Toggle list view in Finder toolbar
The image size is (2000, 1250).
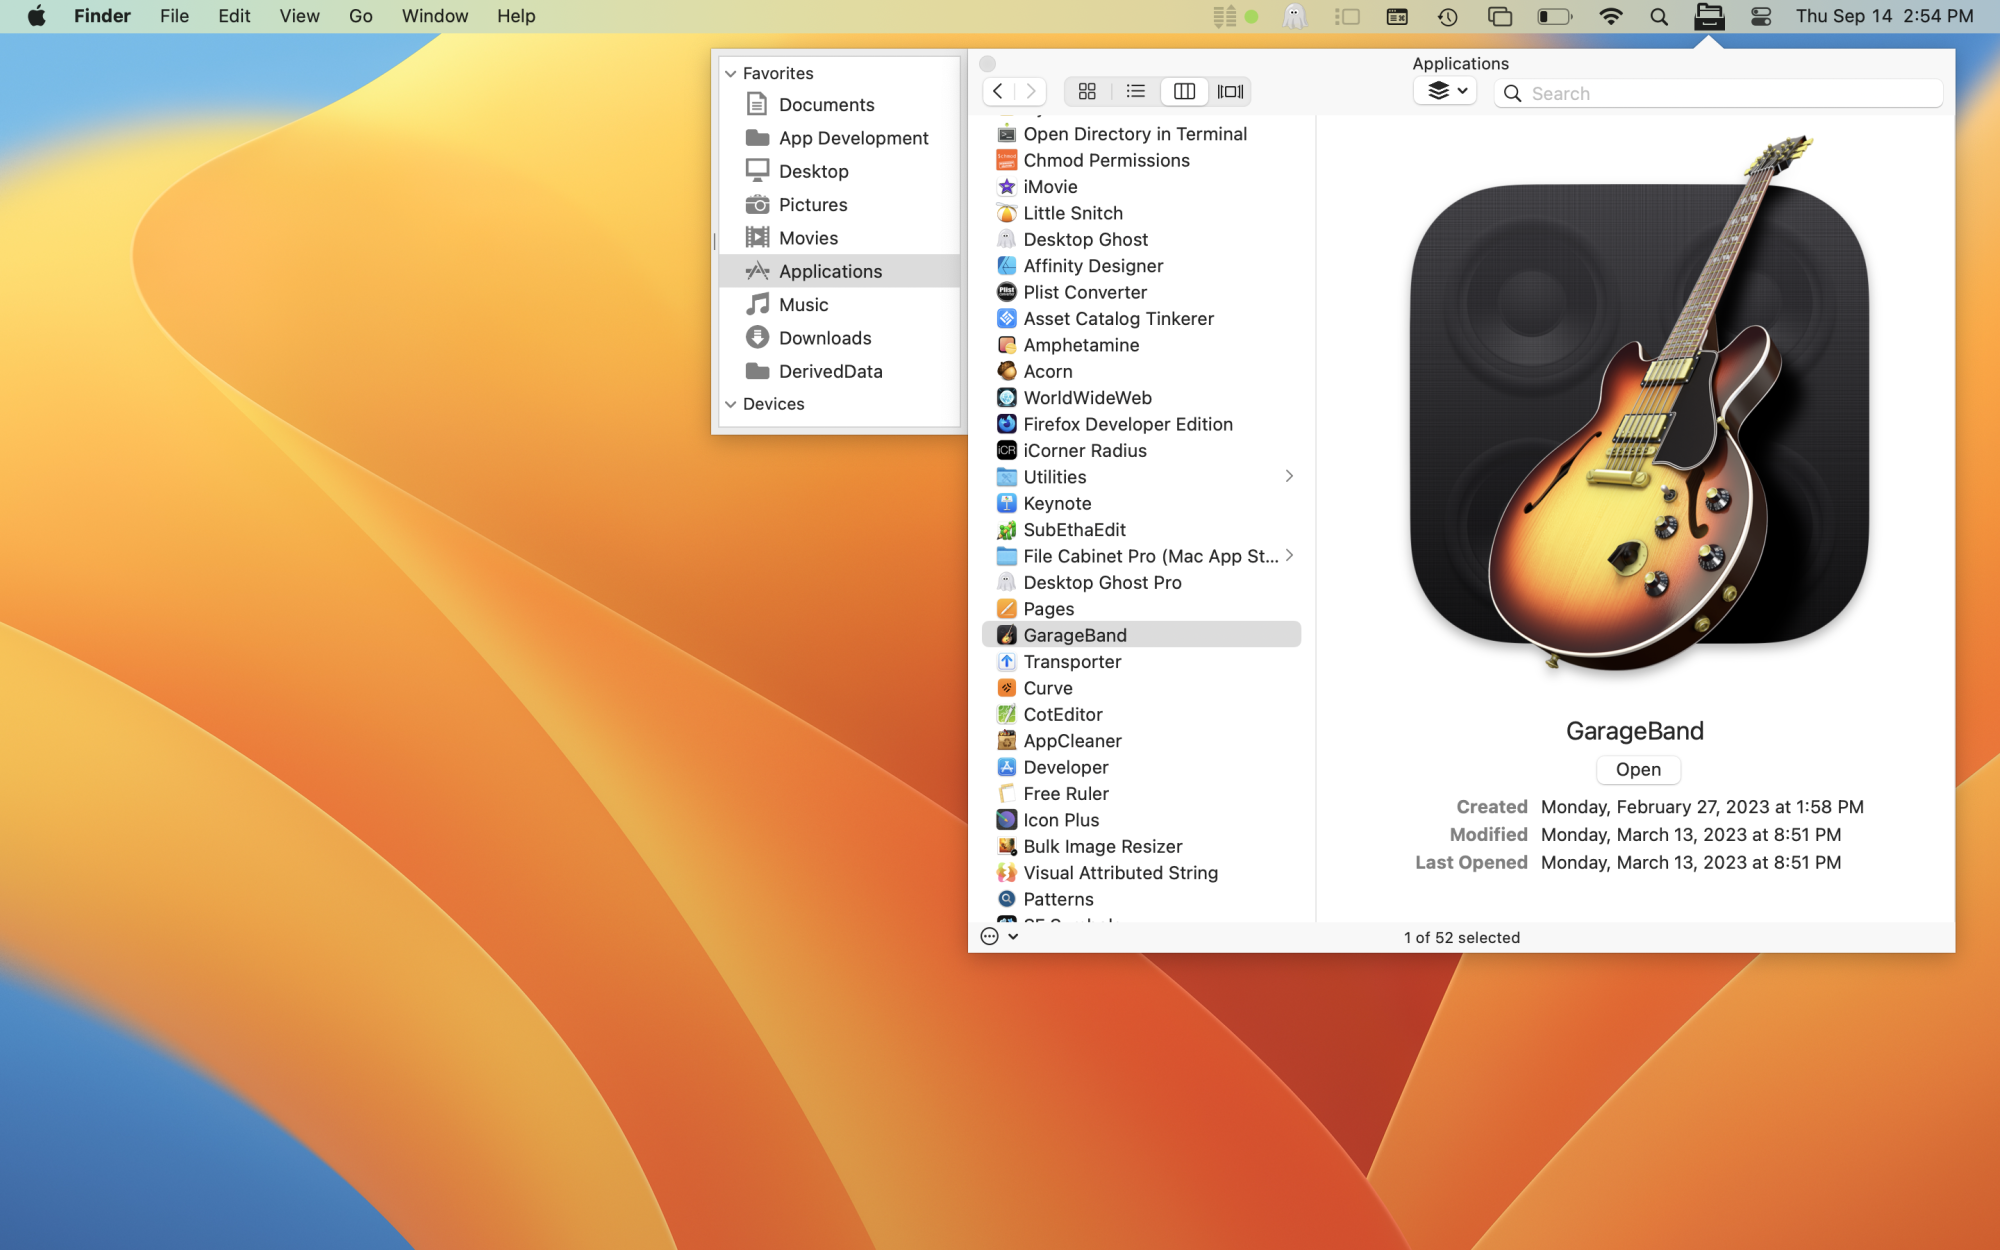click(x=1136, y=91)
